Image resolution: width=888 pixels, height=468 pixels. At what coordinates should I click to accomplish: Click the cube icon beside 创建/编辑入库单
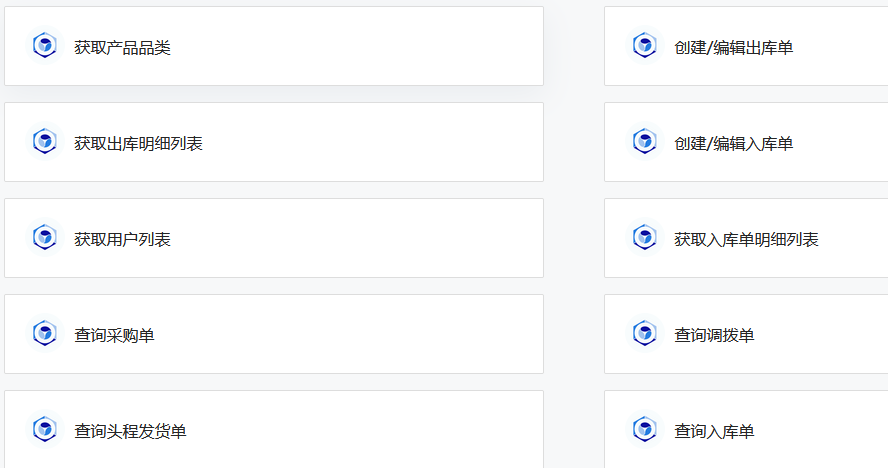[x=644, y=142]
